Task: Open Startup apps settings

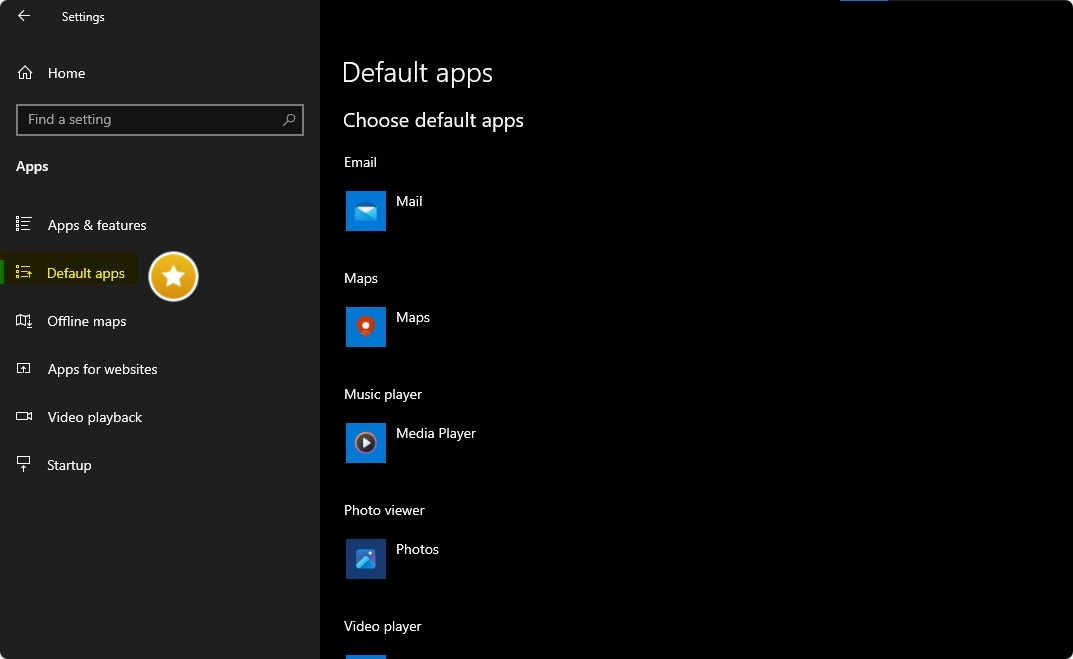Action: 69,465
